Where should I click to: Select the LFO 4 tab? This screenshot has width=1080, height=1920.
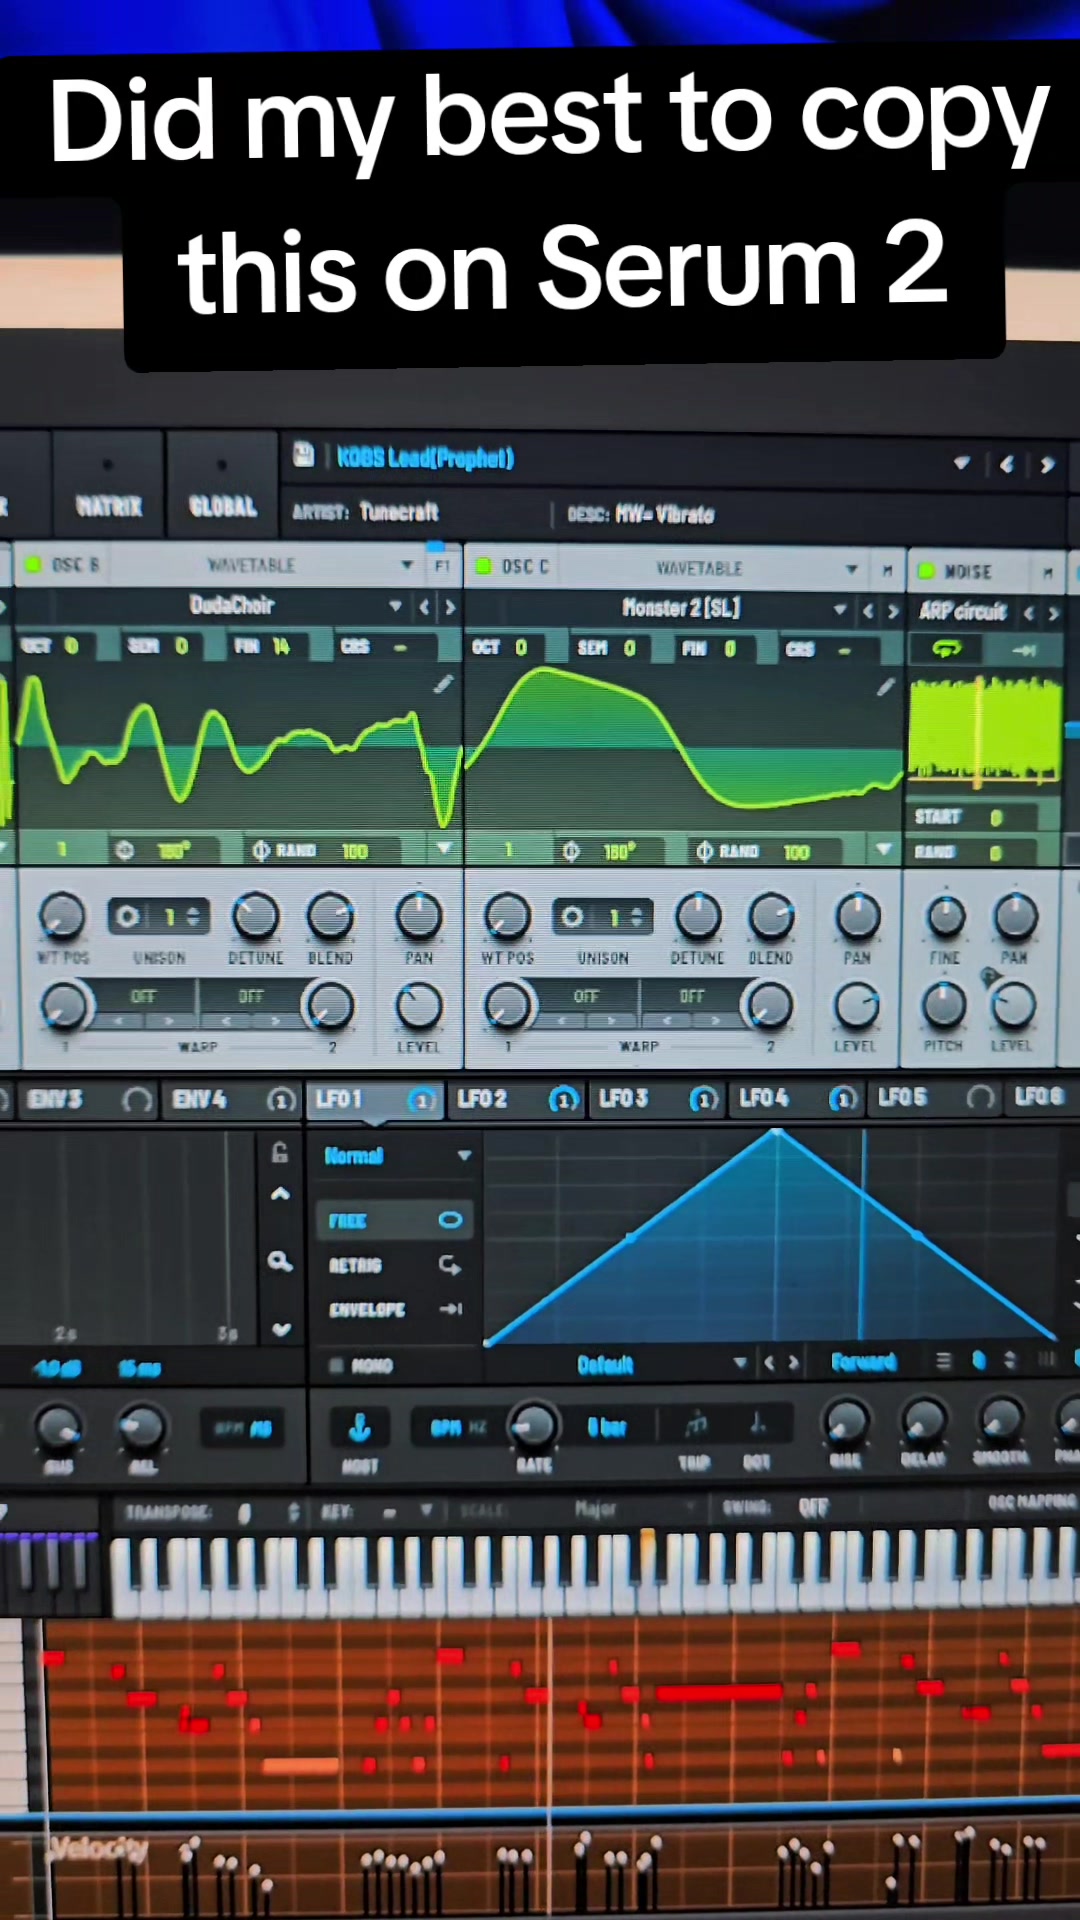pyautogui.click(x=763, y=1098)
